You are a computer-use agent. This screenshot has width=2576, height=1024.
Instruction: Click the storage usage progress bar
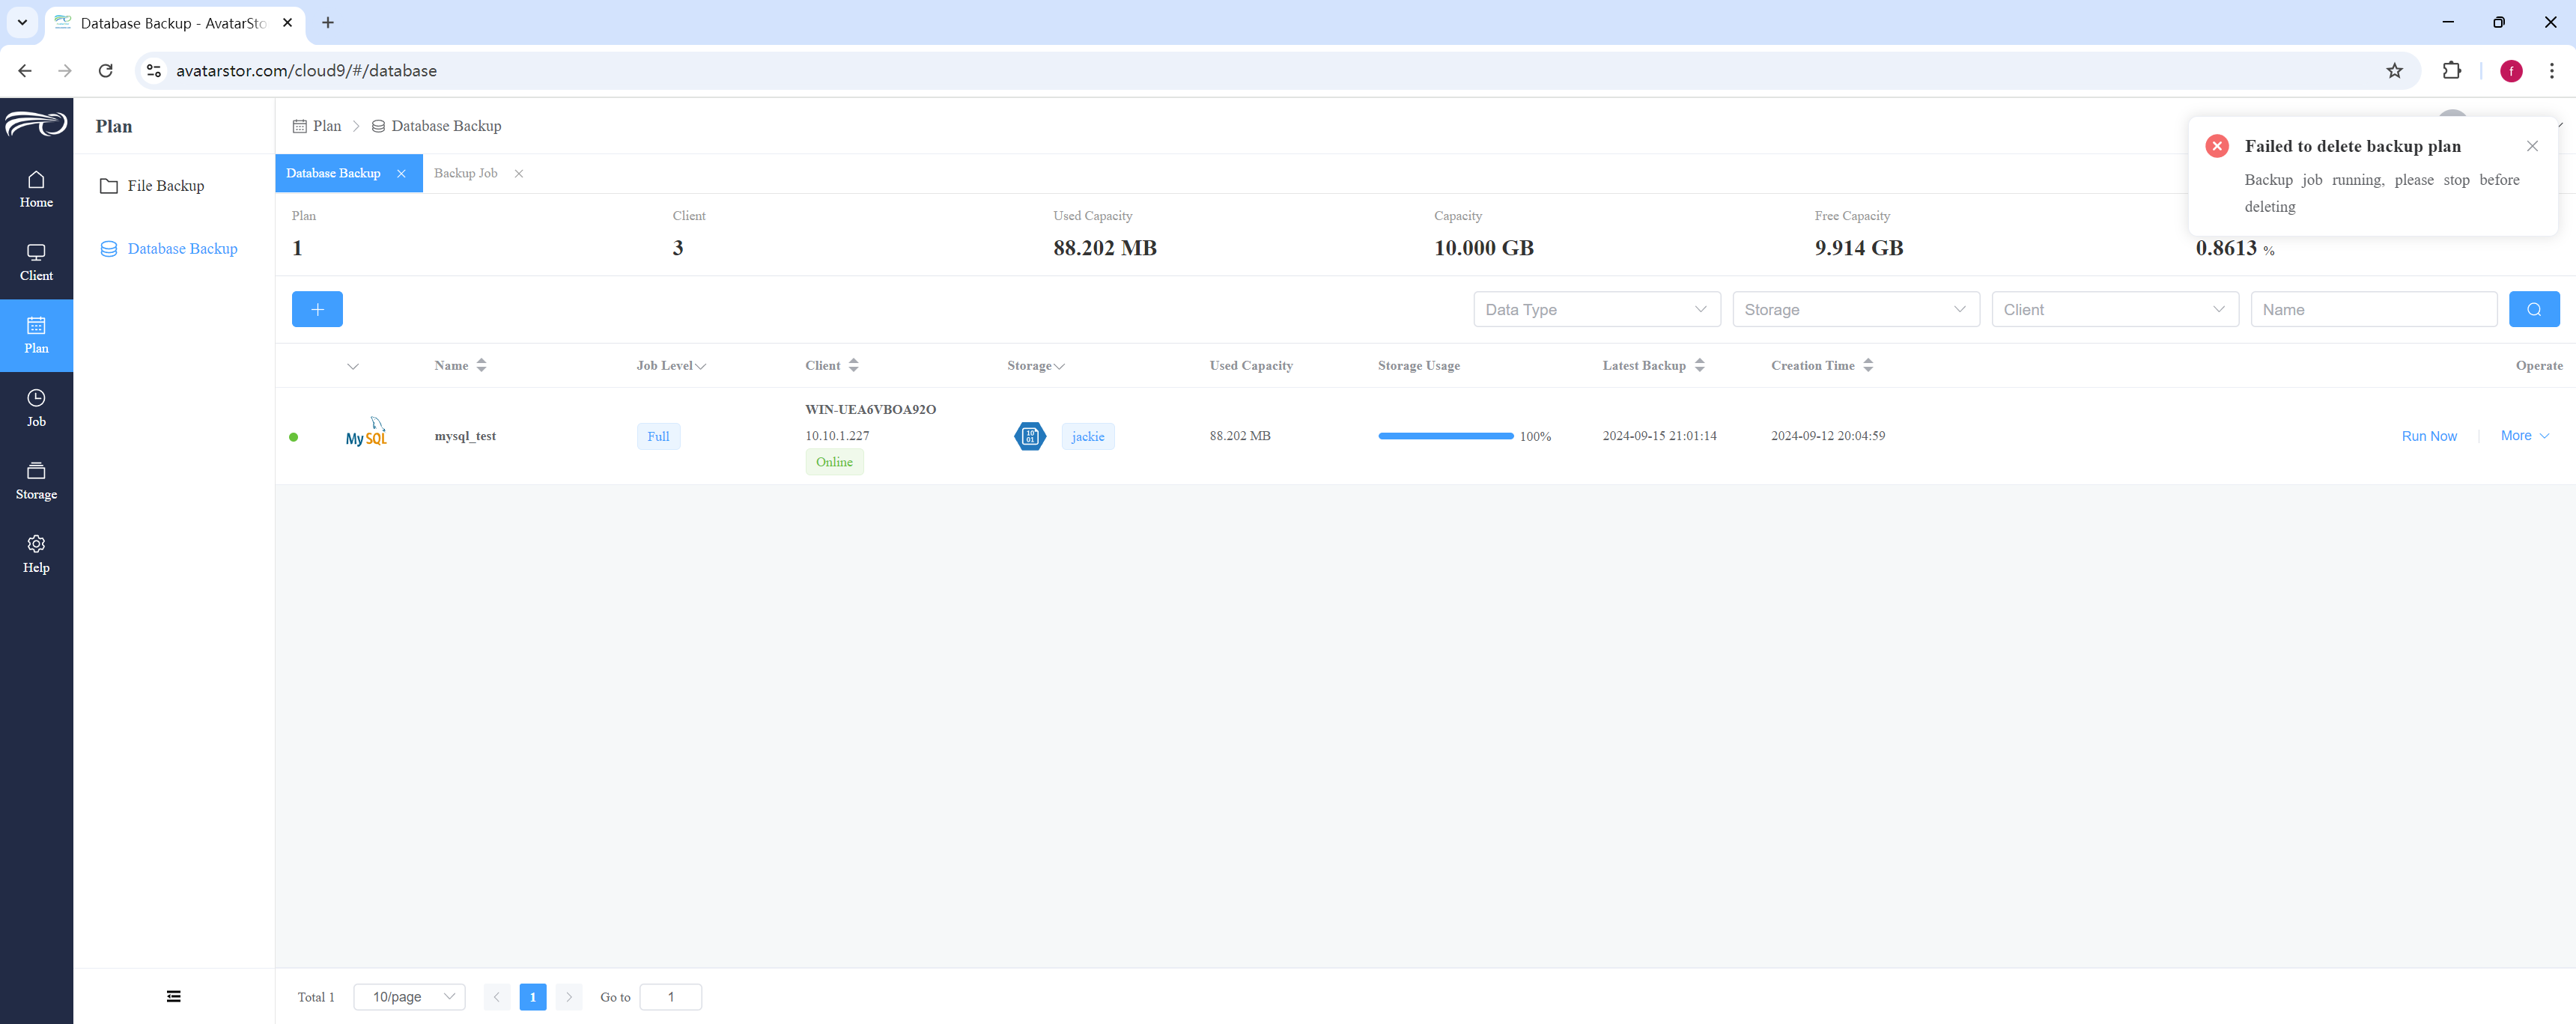(x=1445, y=436)
